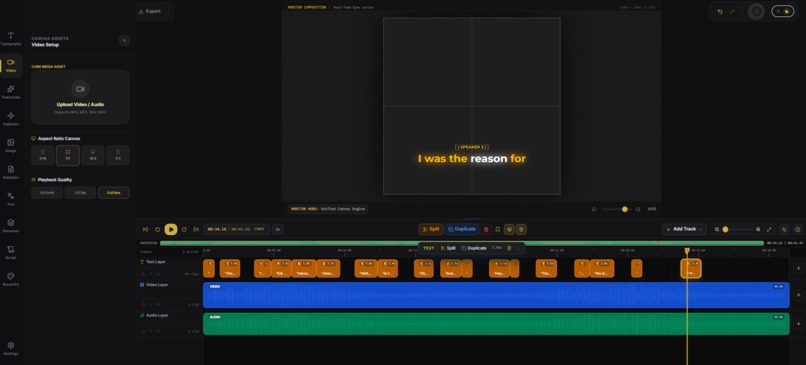The image size is (806, 365).
Task: Click the zoom in magnifier under canvas
Action: point(638,209)
